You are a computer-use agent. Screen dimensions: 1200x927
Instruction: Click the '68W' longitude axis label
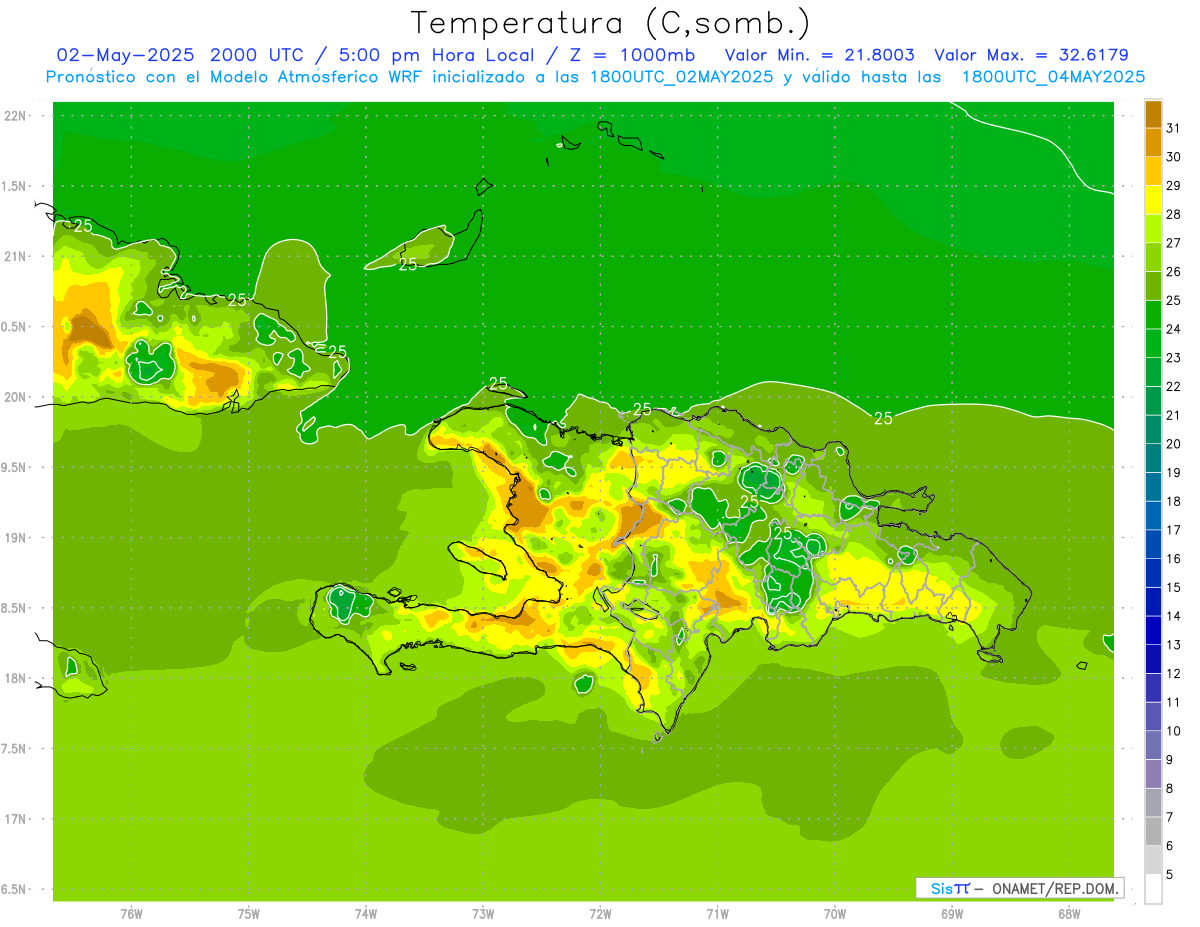(1069, 913)
